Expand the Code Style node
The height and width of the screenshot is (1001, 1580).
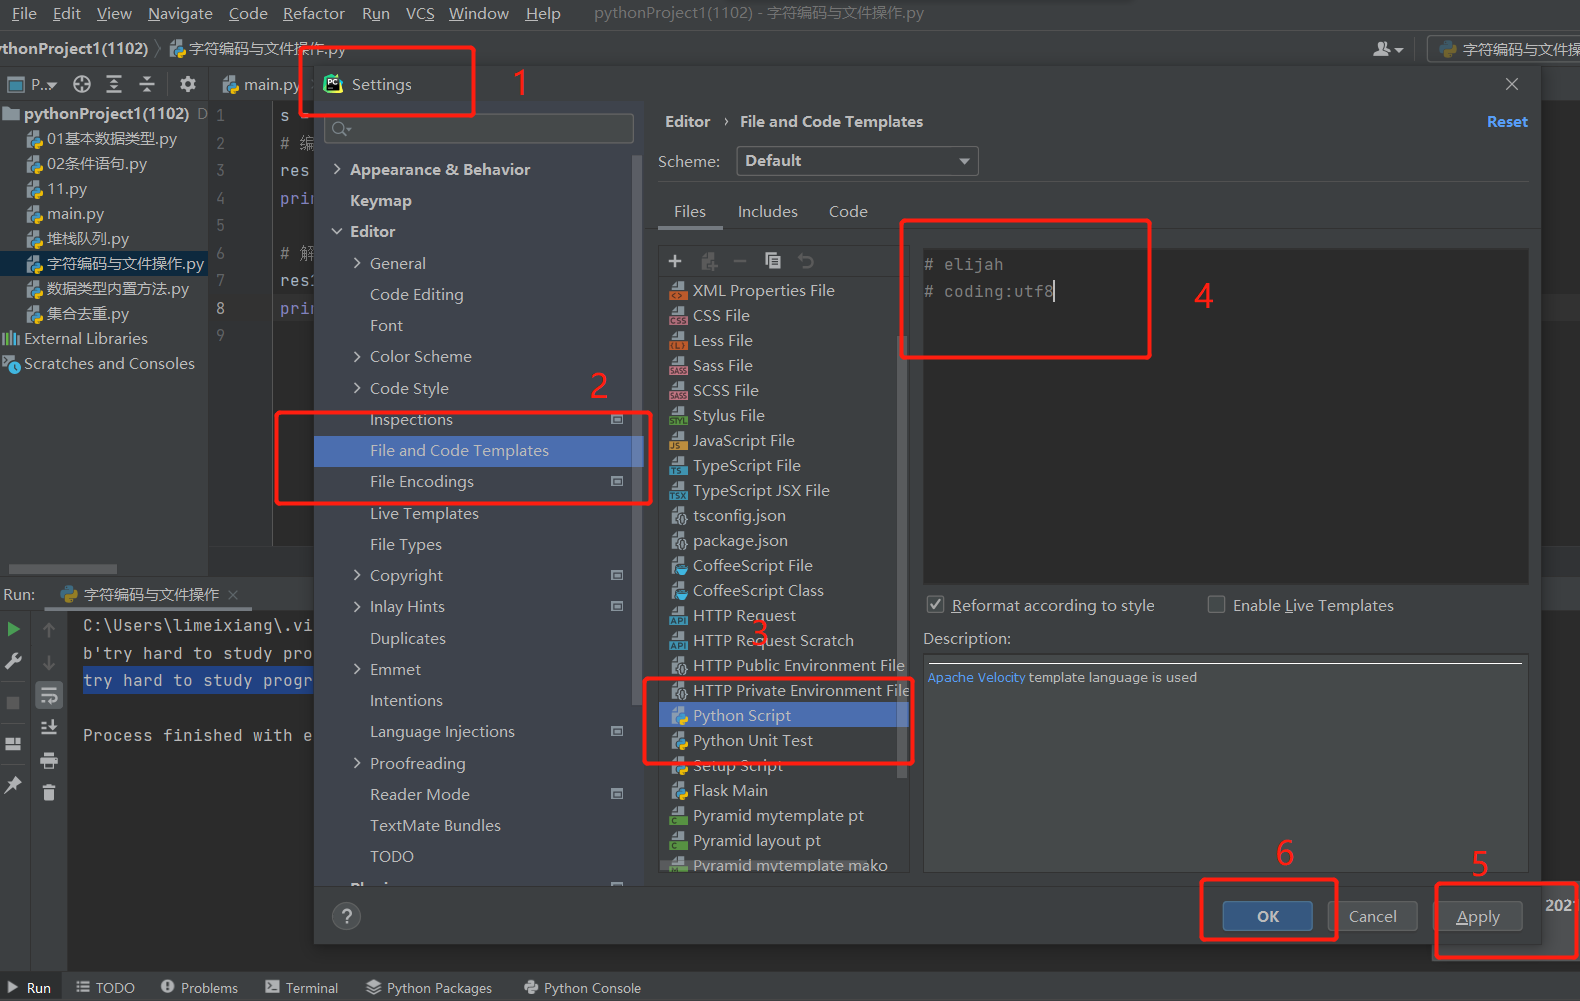tap(357, 388)
